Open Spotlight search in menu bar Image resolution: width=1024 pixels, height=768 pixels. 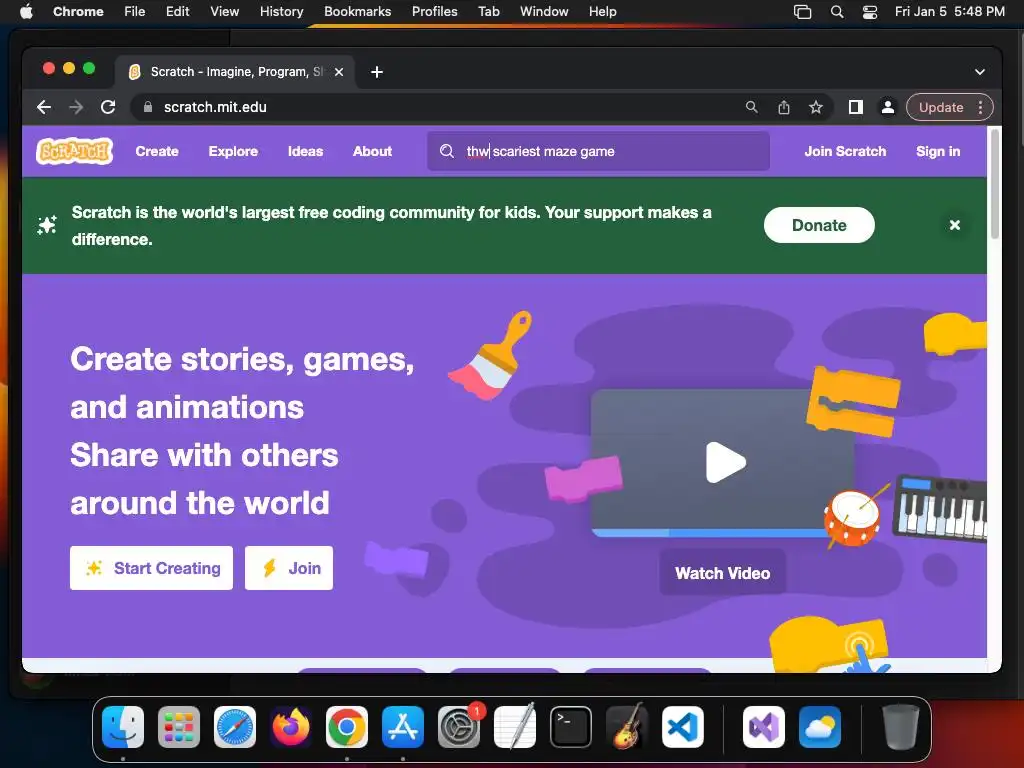pos(837,12)
